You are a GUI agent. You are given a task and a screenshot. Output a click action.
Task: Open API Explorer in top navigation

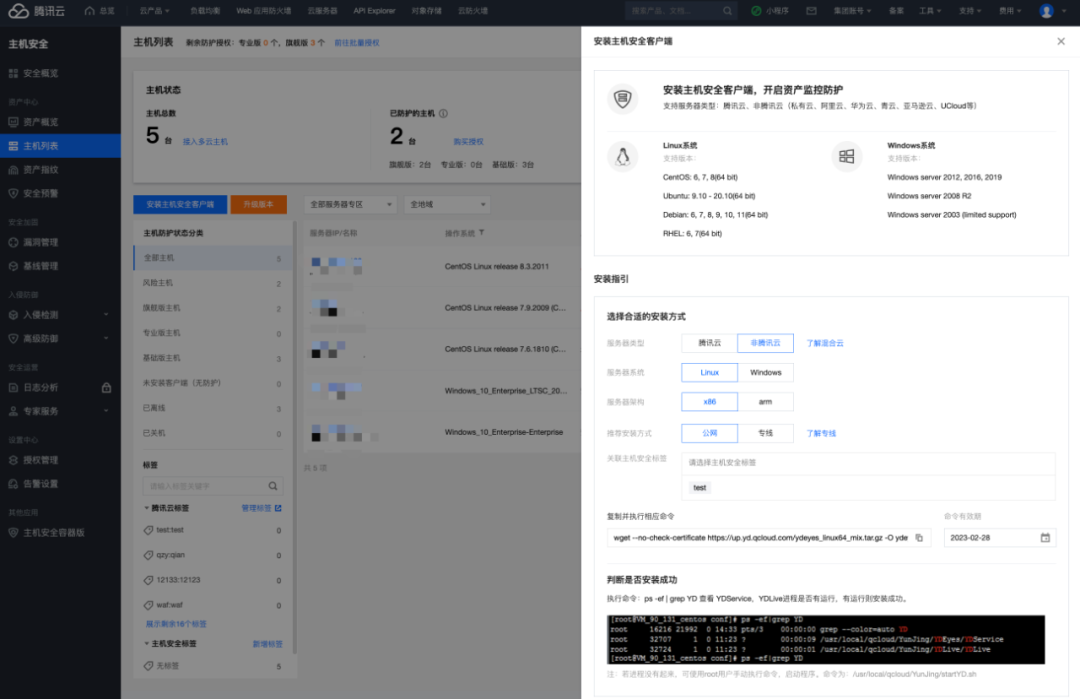pos(374,11)
